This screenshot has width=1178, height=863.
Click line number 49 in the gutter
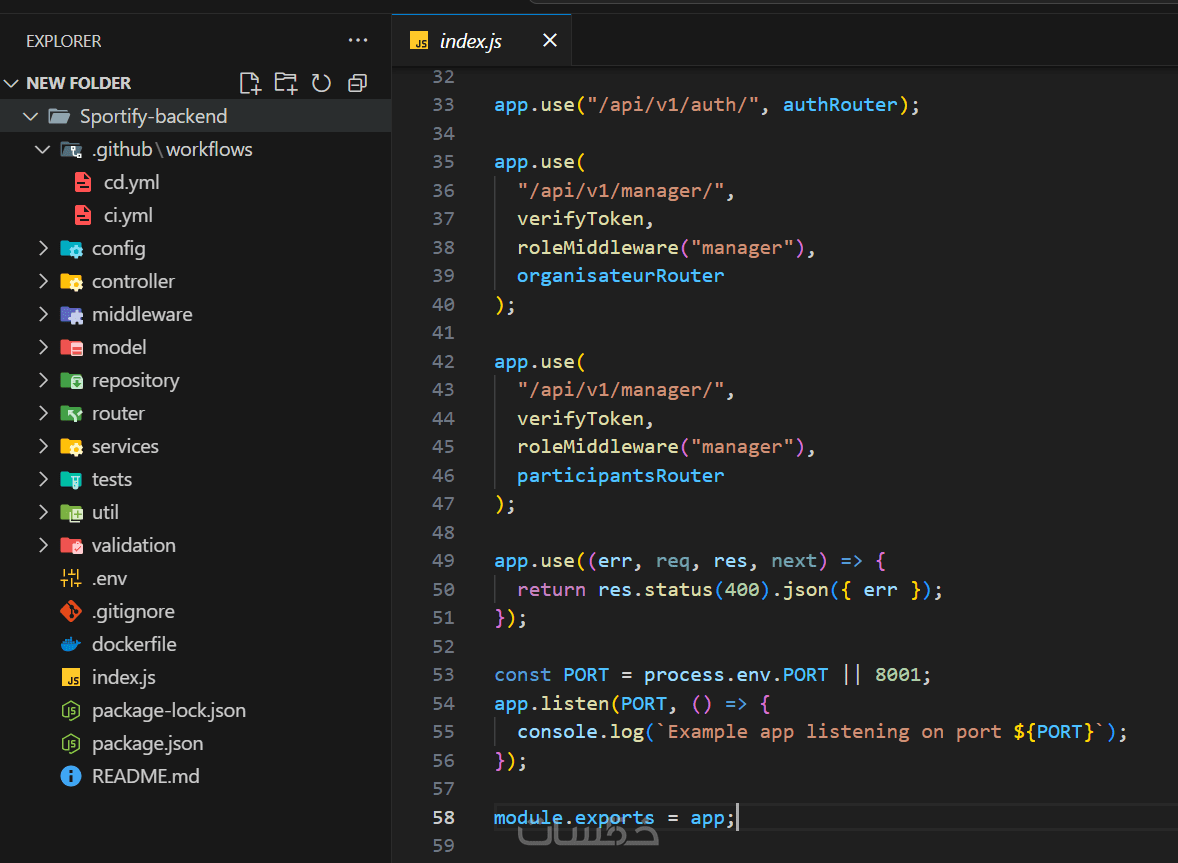[x=442, y=561]
